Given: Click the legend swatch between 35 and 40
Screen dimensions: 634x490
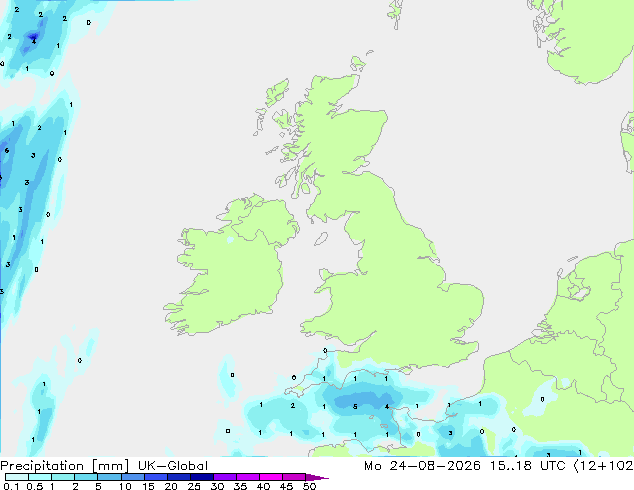Looking at the screenshot, I should [248, 477].
